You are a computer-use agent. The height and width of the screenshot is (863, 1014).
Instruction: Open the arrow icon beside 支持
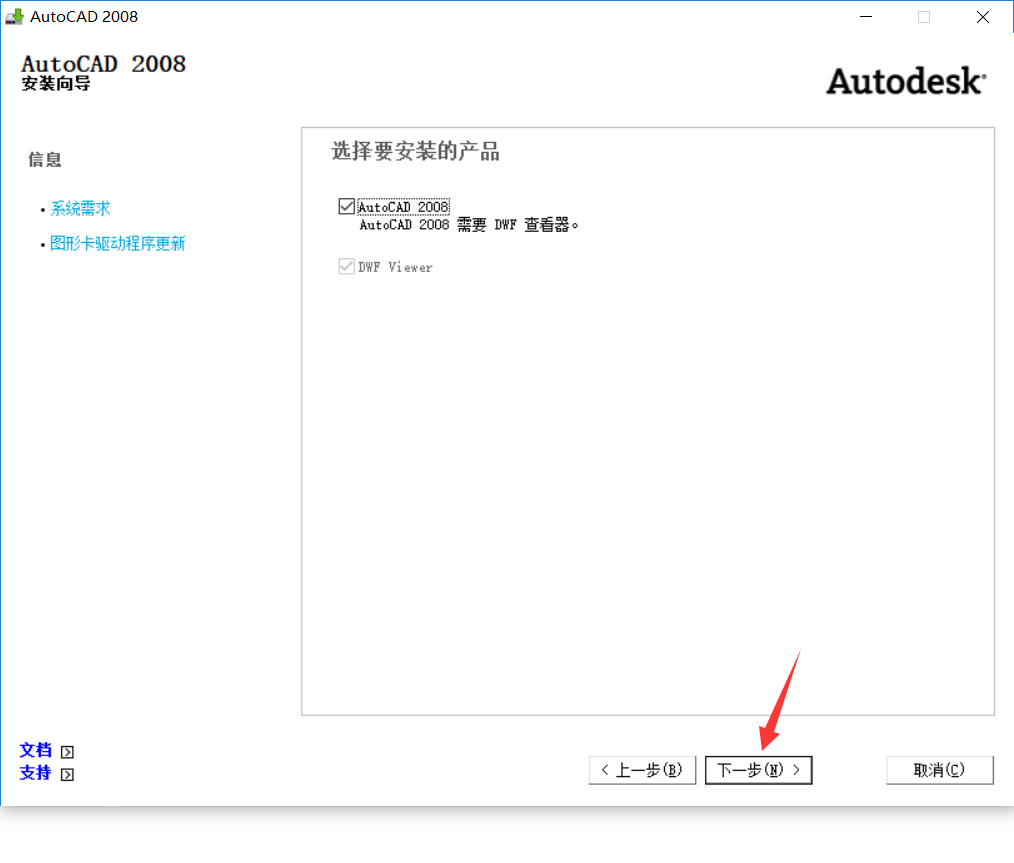coord(67,774)
